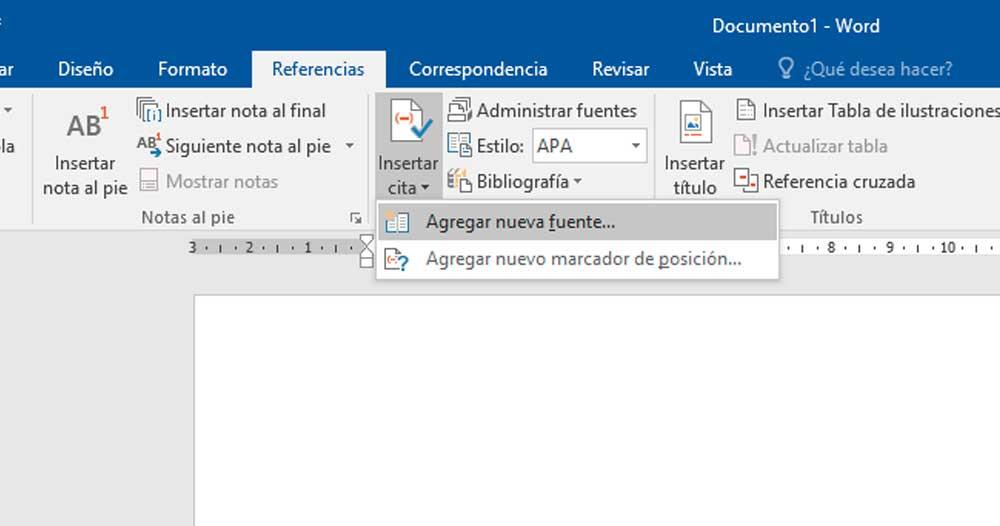Click the Insertar cita icon

(411, 121)
